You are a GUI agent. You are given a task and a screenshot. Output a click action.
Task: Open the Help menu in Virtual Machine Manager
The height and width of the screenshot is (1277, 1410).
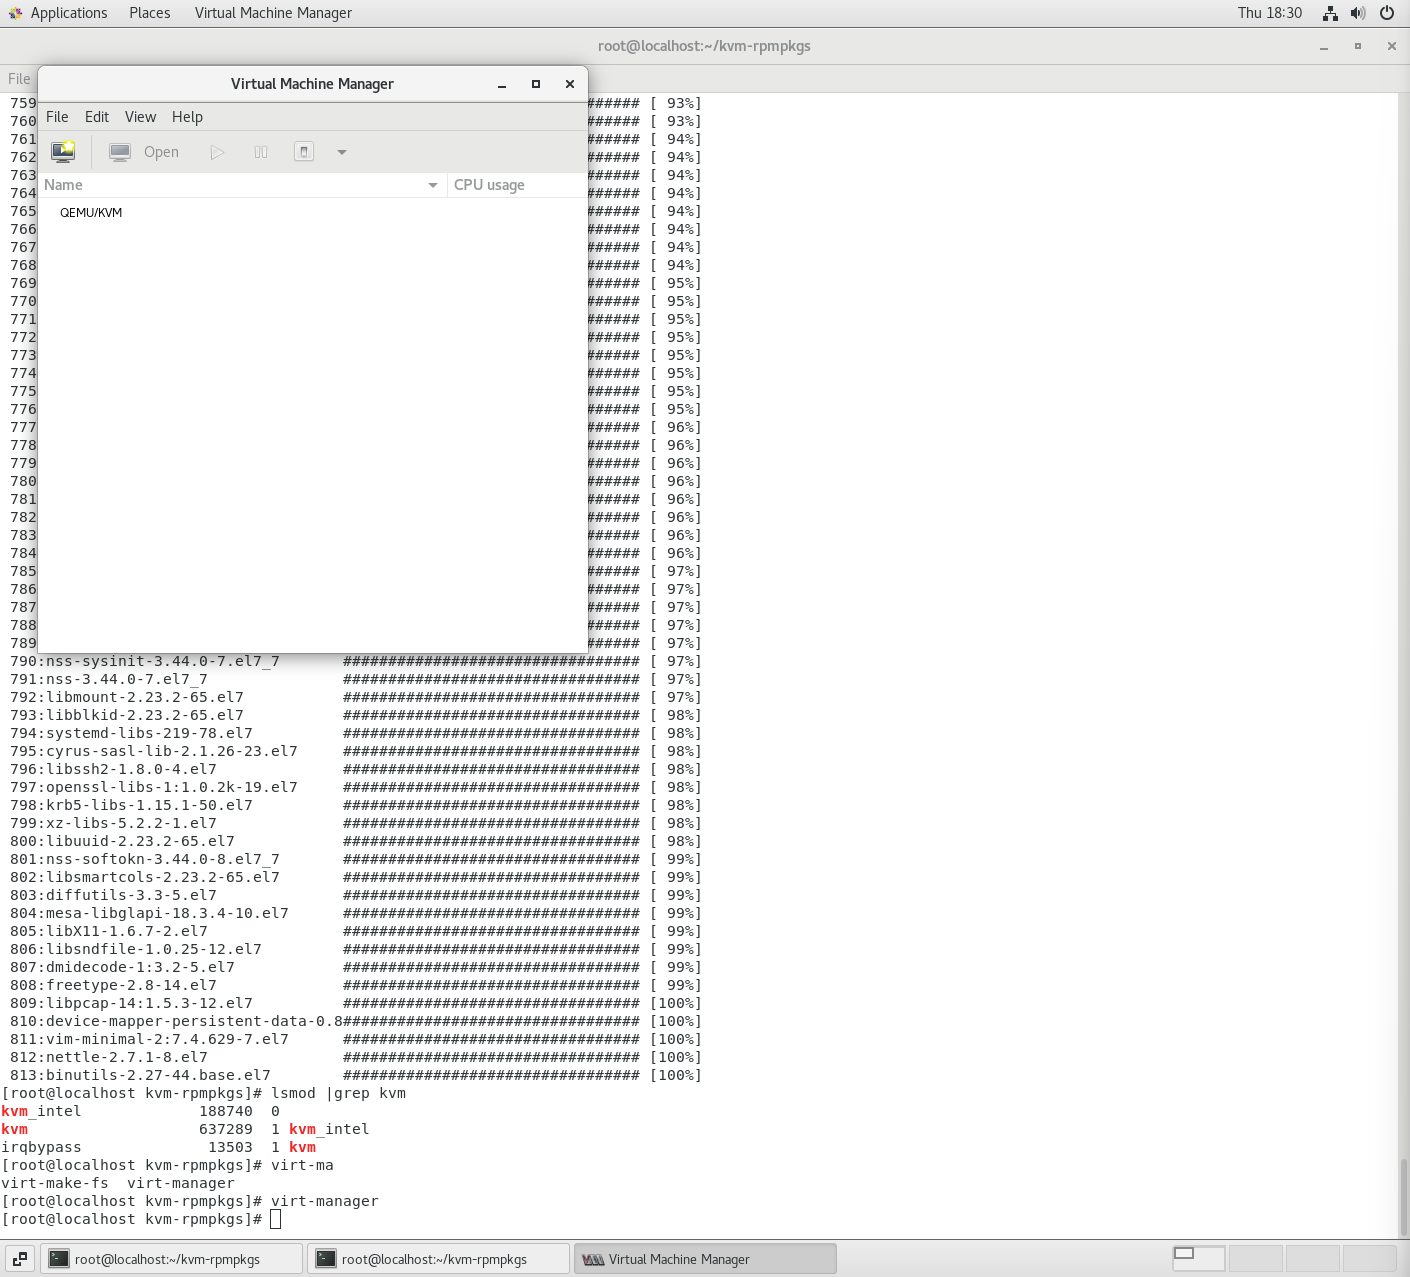[x=187, y=117]
